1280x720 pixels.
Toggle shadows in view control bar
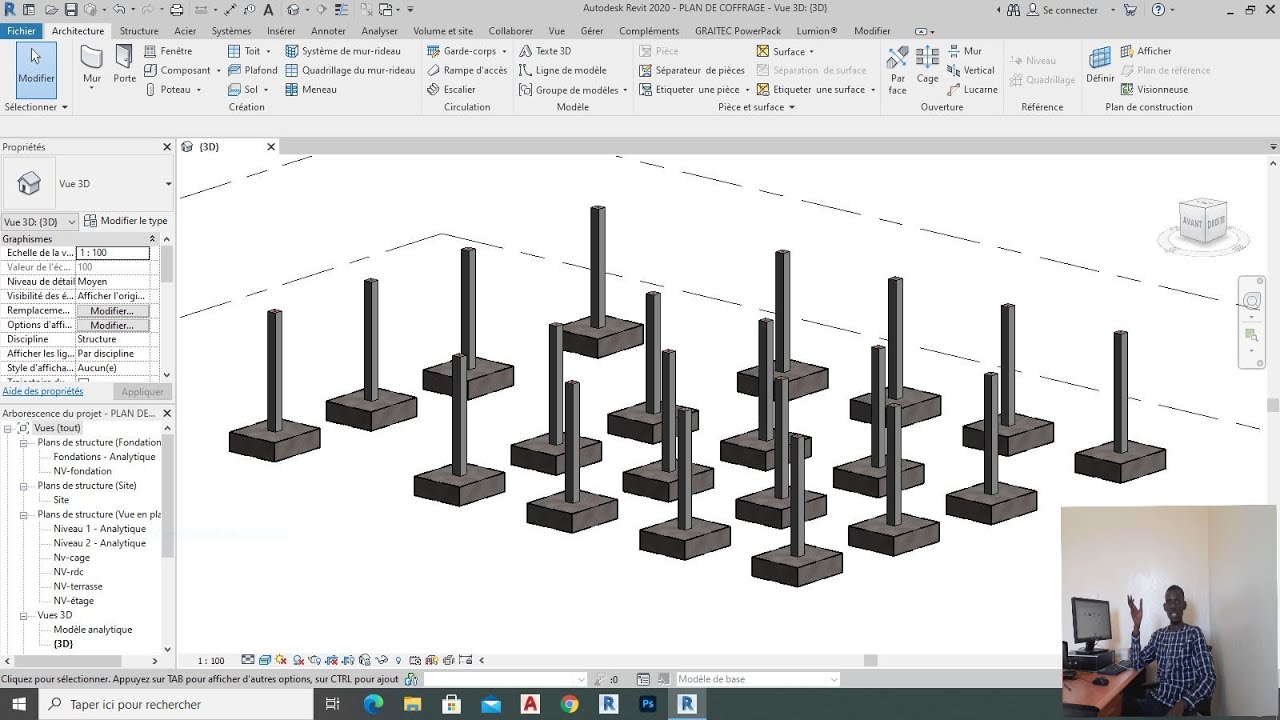pos(297,660)
